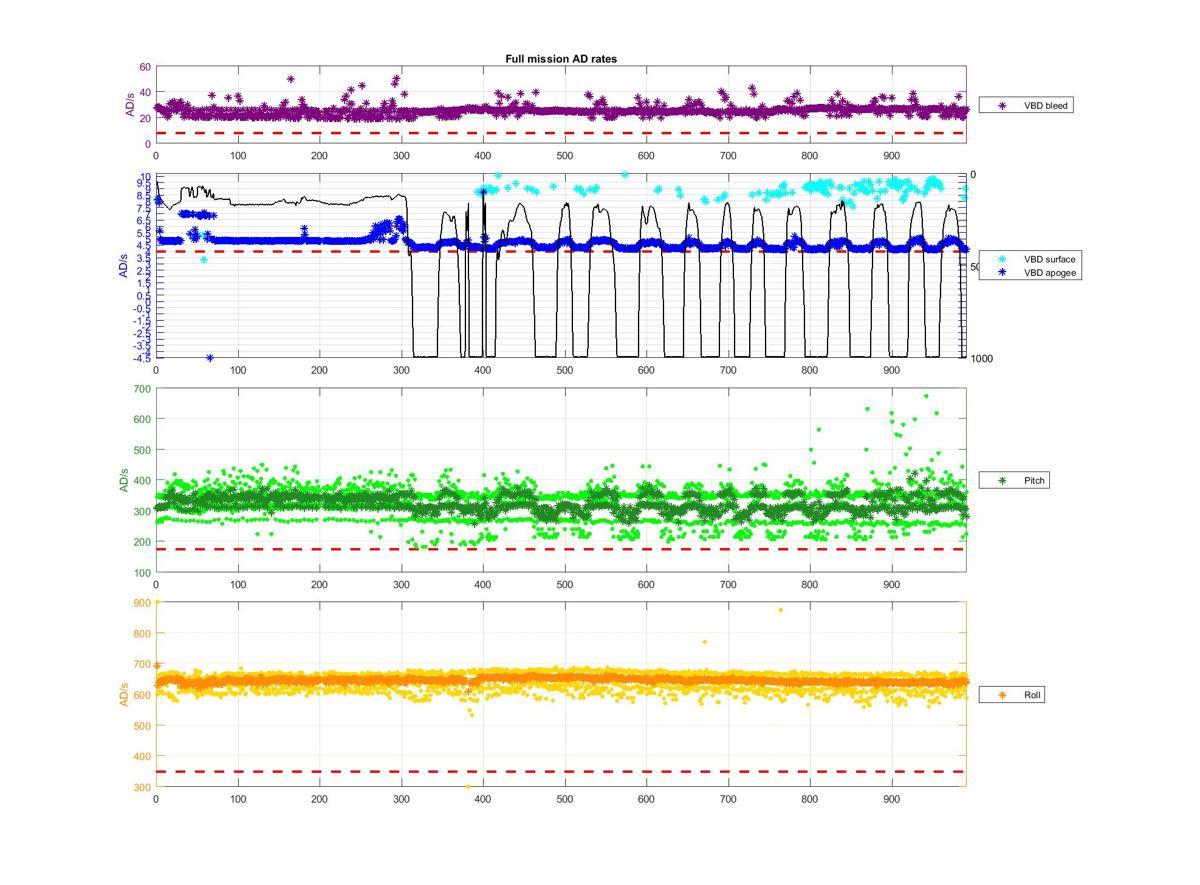Click the '500' x-axis tick under the Roll plot
The width and height of the screenshot is (1200, 885).
coord(564,799)
